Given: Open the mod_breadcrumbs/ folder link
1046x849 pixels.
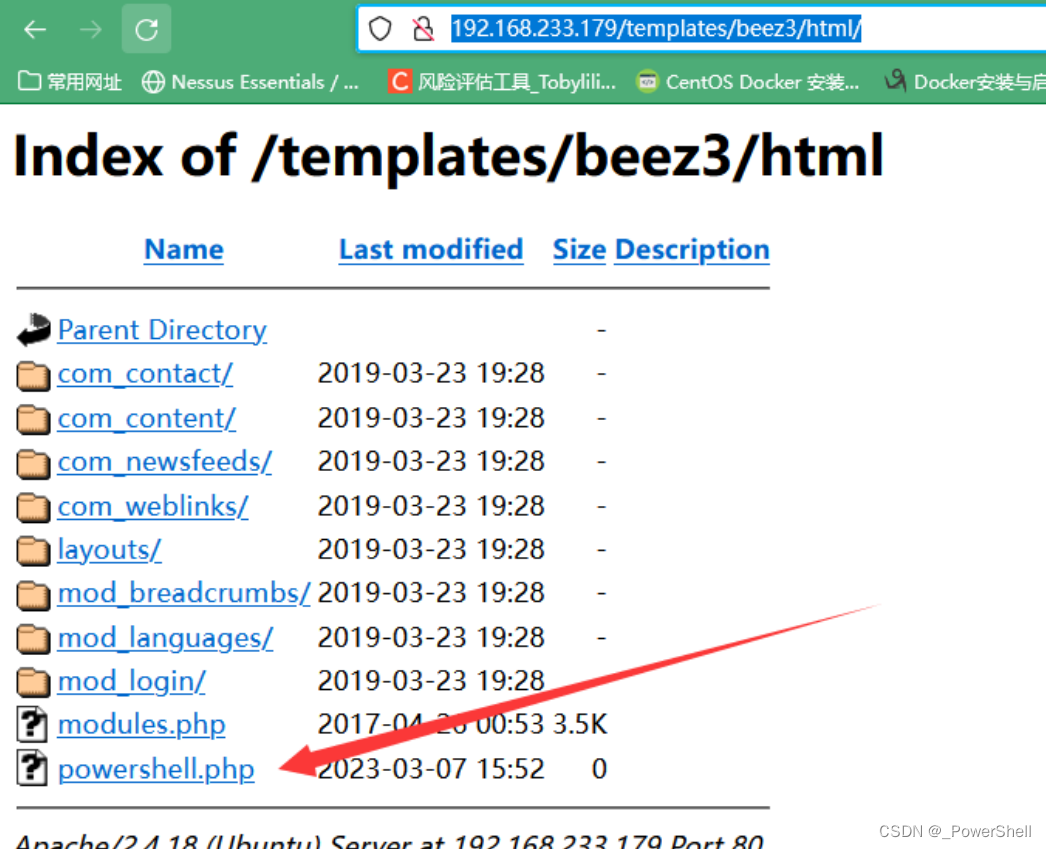Looking at the screenshot, I should (x=184, y=593).
